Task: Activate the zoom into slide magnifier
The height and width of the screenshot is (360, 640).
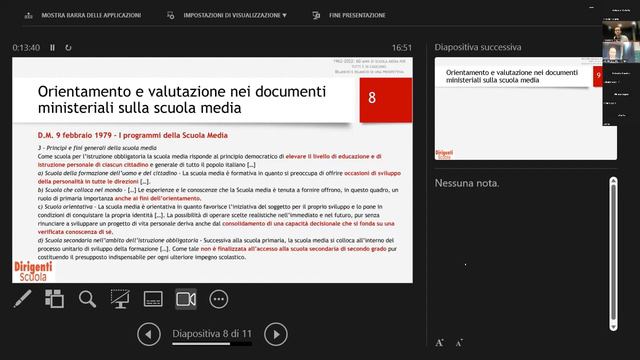Action: [87, 299]
